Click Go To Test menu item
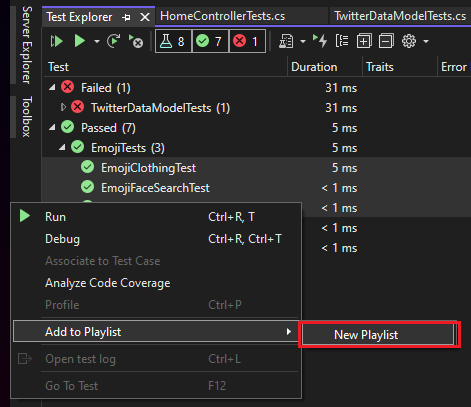471x407 pixels. pos(156,386)
